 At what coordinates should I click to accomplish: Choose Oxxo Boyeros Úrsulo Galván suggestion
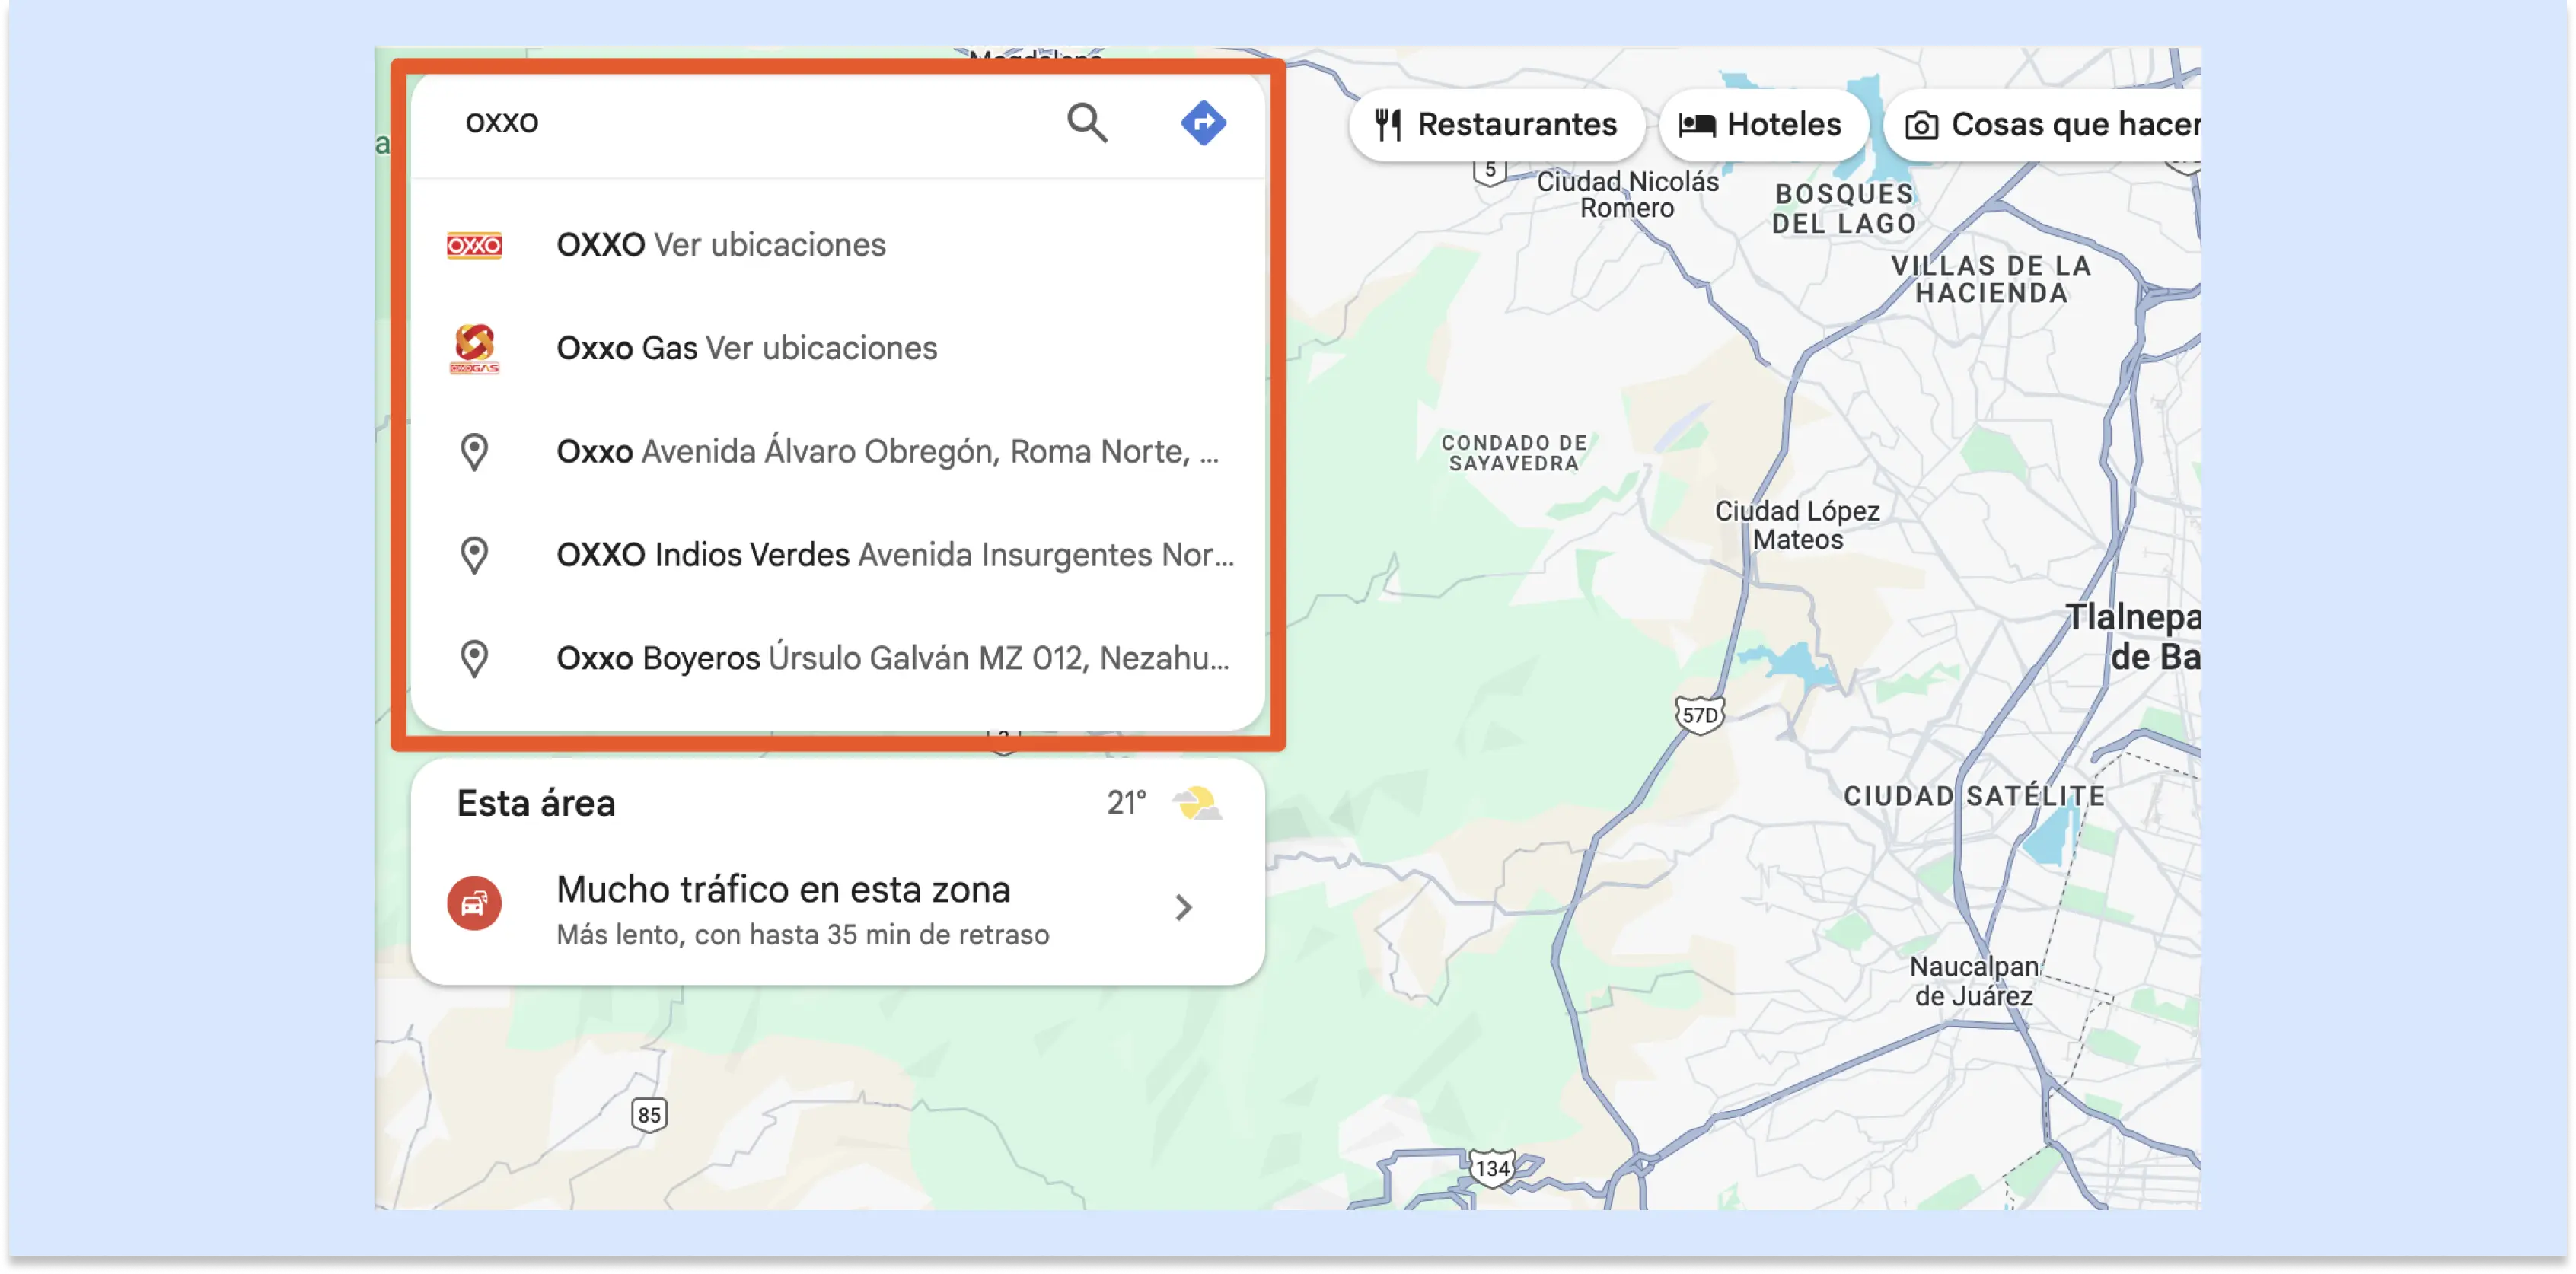click(838, 659)
